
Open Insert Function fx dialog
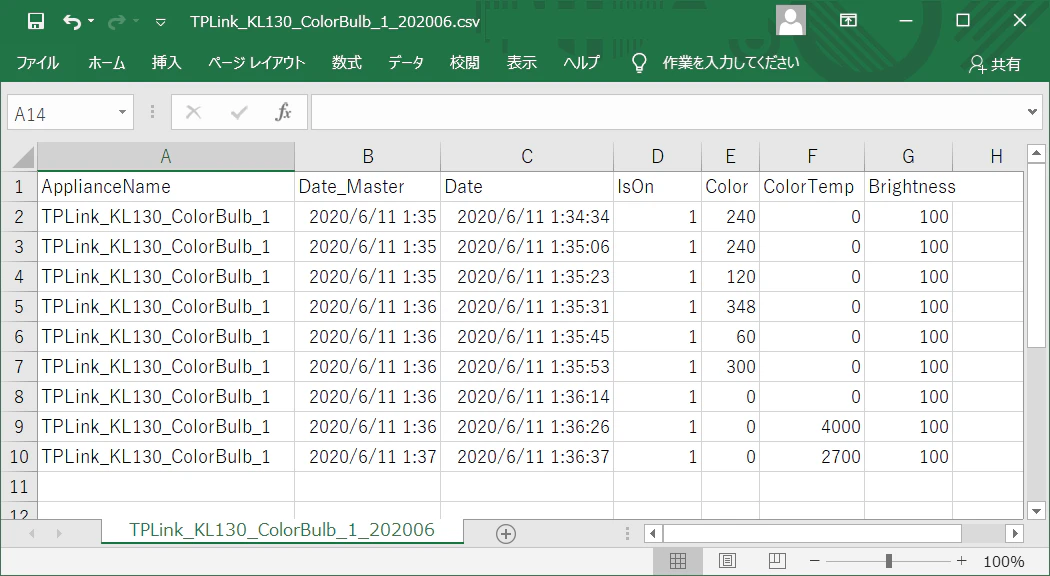click(283, 113)
